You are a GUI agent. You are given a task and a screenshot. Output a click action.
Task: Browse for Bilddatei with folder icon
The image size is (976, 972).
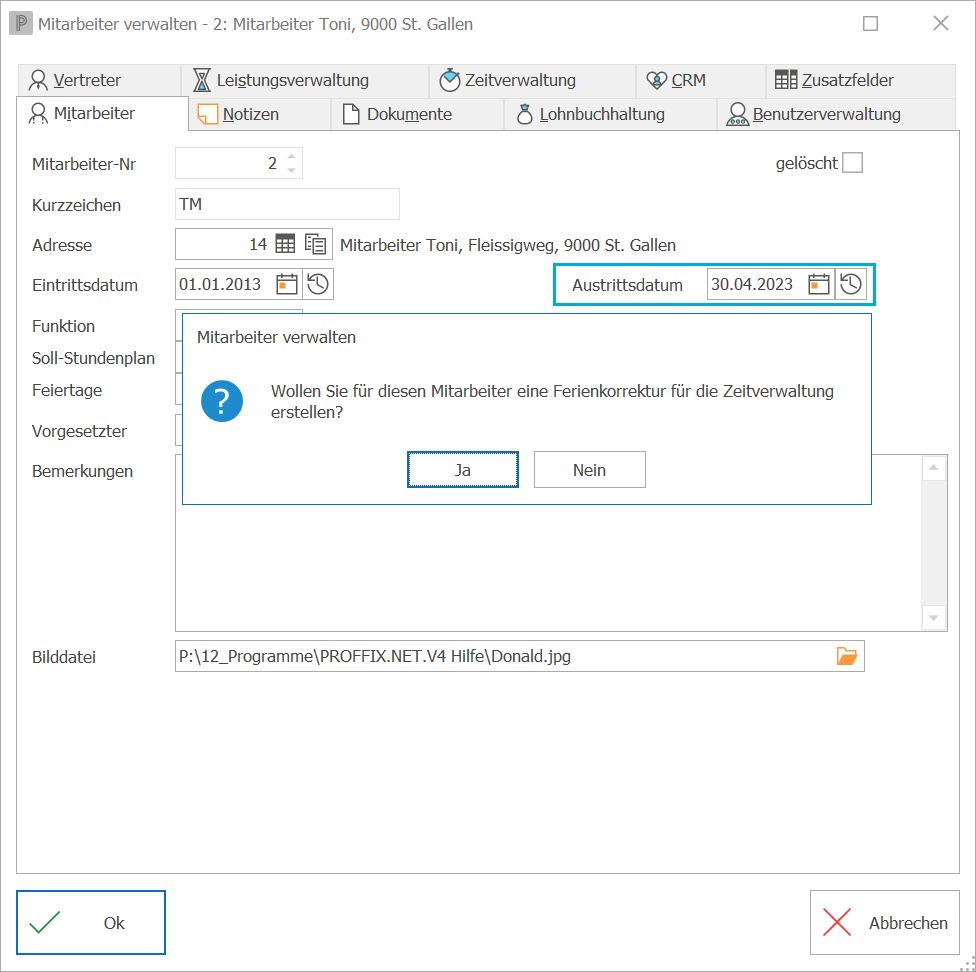tap(847, 656)
